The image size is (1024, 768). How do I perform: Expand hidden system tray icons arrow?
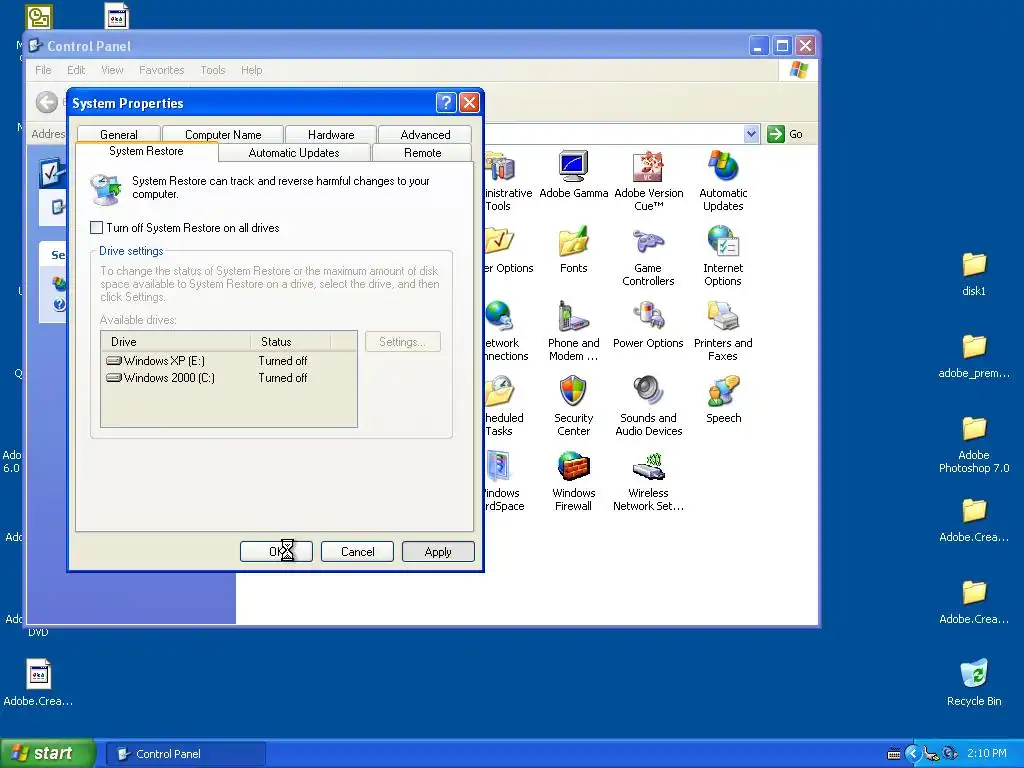[912, 754]
